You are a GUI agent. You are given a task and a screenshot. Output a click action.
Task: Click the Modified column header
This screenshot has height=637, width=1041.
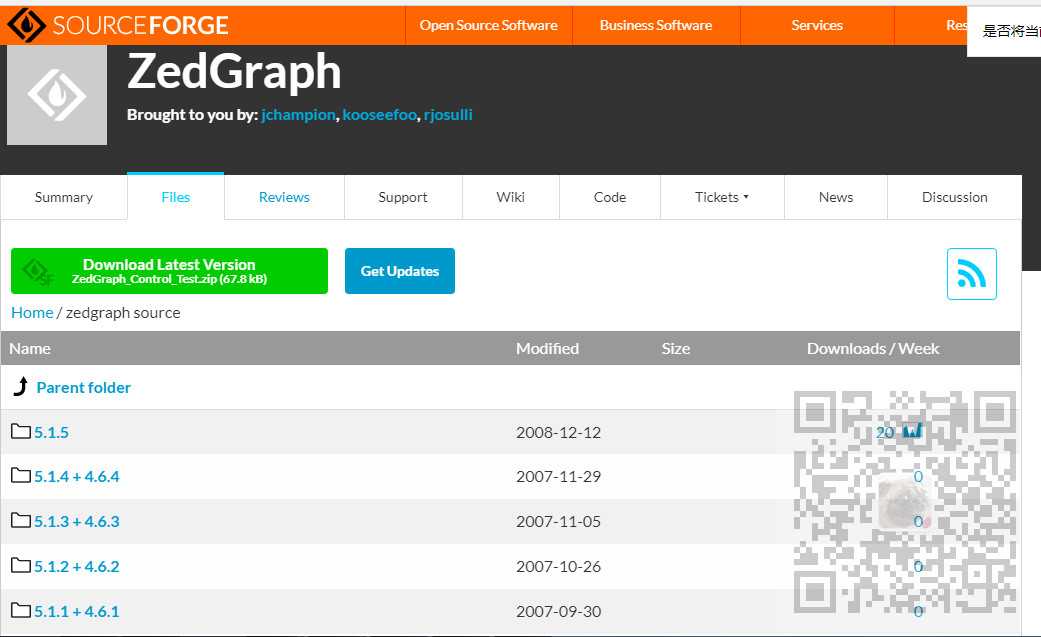click(x=548, y=348)
